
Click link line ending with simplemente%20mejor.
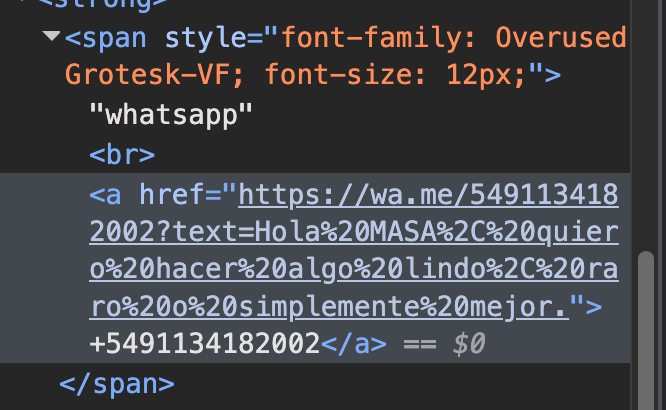328,306
